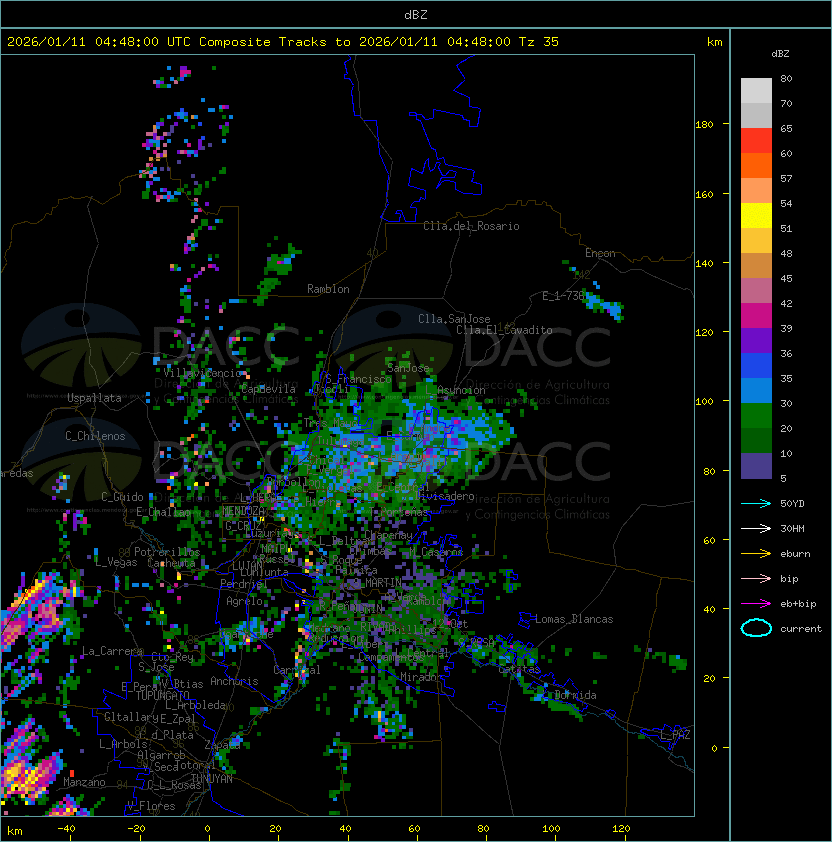This screenshot has height=842, width=832.
Task: Select the bright yellow swatch in dBZ scale
Action: [x=756, y=216]
